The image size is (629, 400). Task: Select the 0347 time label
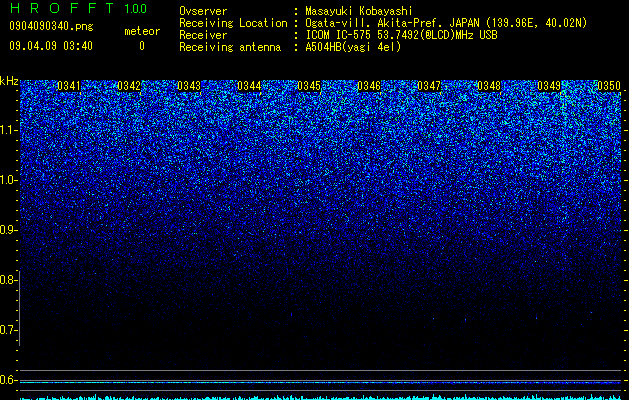click(429, 86)
